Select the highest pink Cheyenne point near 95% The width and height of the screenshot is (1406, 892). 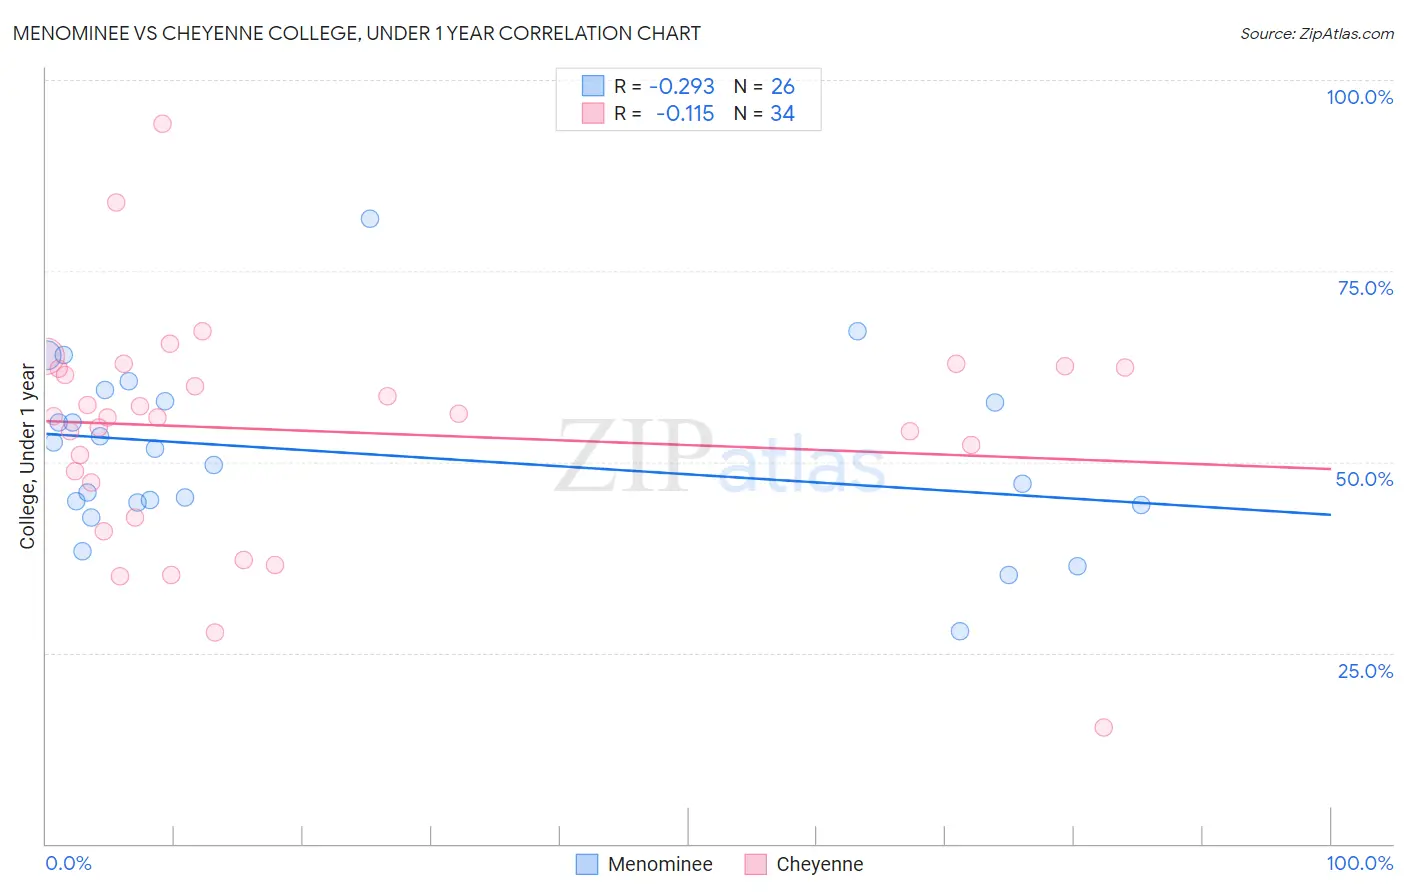pyautogui.click(x=162, y=124)
